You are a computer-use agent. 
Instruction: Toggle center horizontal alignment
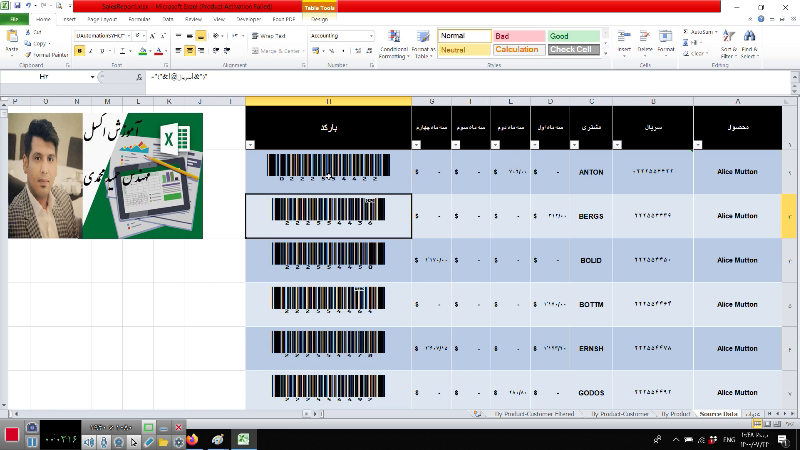pos(190,51)
